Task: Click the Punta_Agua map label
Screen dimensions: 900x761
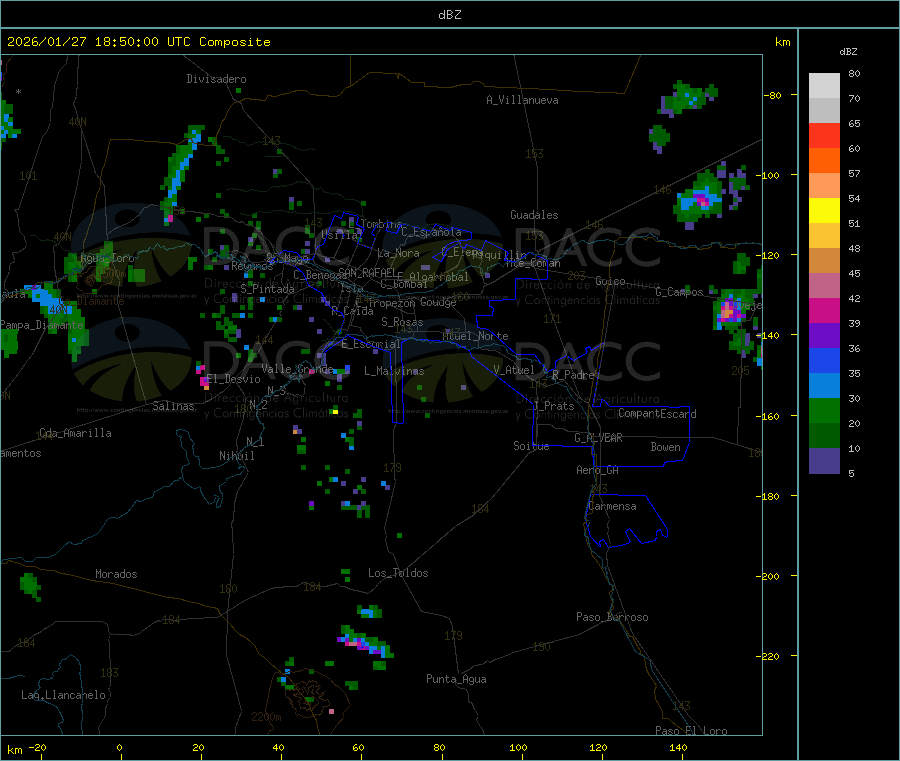Action: pyautogui.click(x=456, y=679)
